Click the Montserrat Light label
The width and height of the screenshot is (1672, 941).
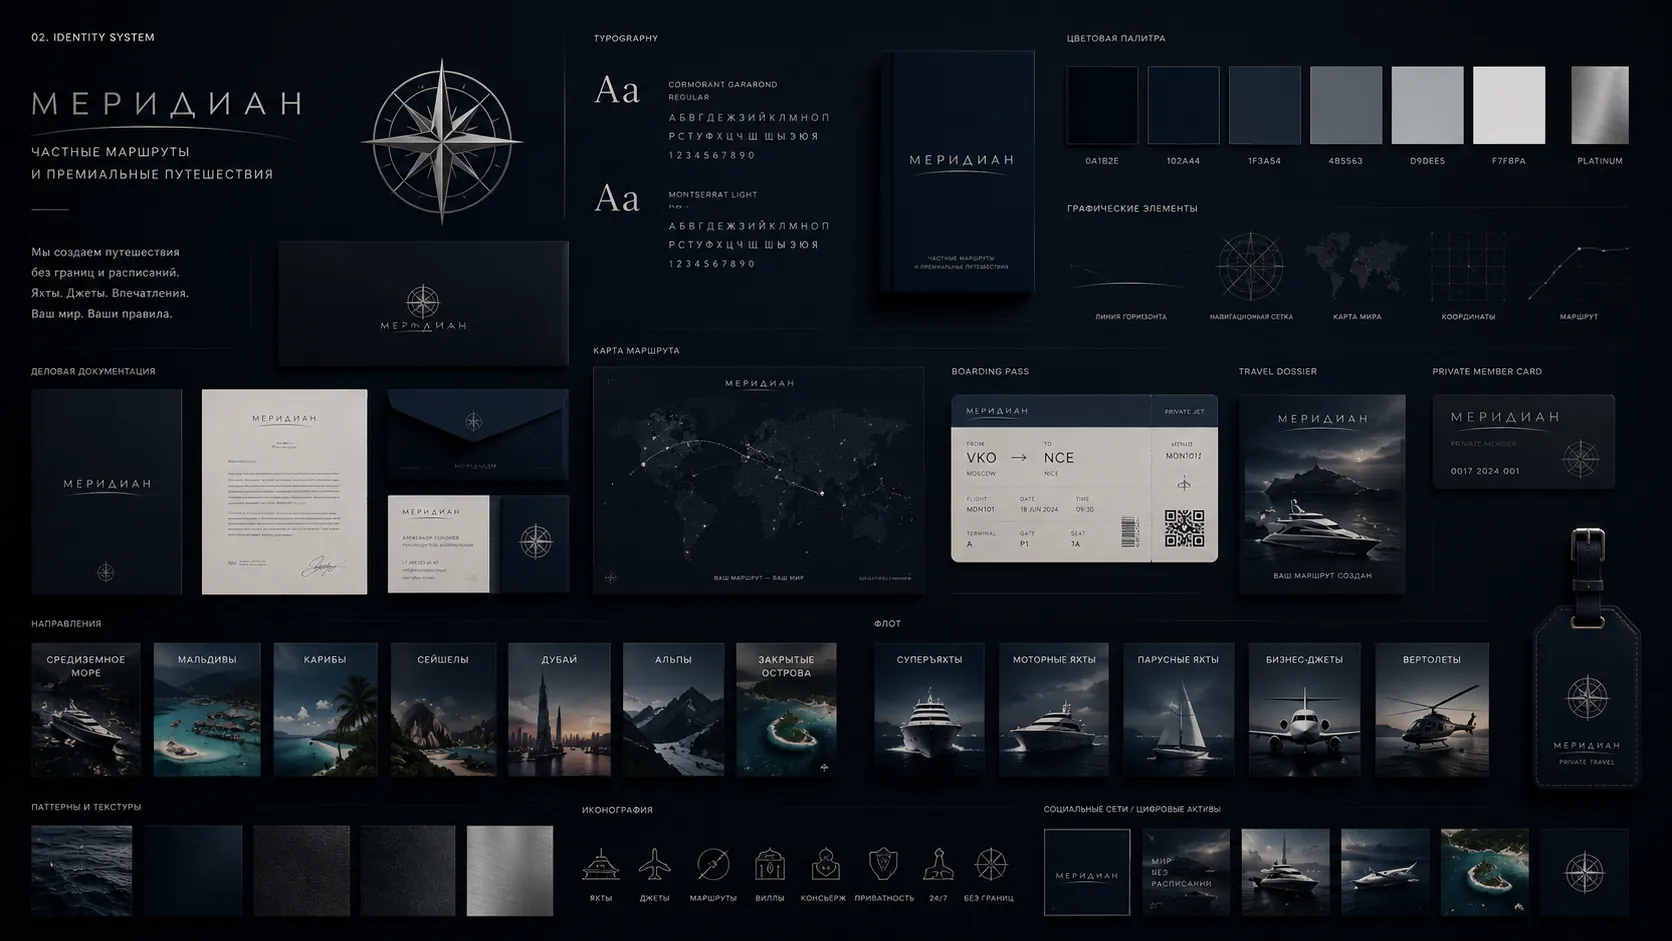point(712,195)
